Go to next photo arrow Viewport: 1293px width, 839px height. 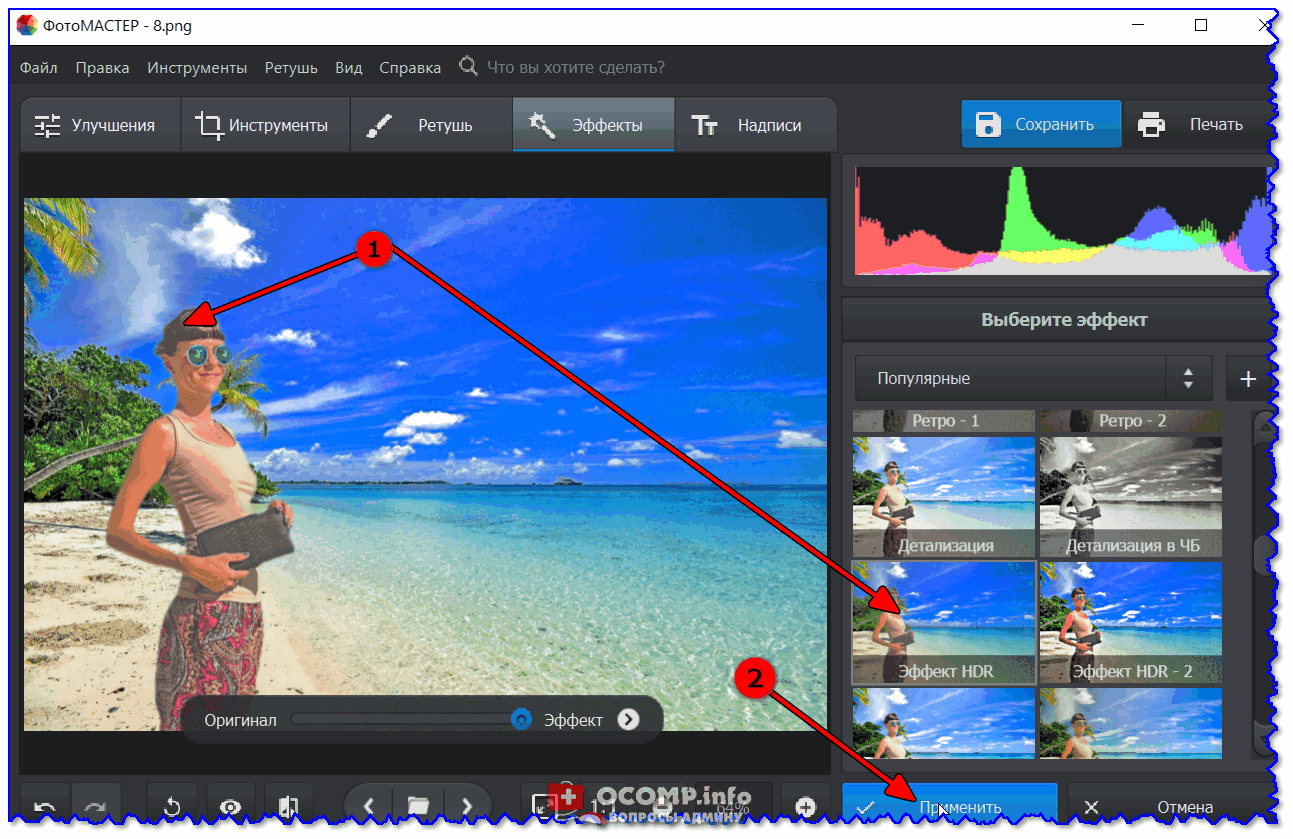click(x=466, y=805)
